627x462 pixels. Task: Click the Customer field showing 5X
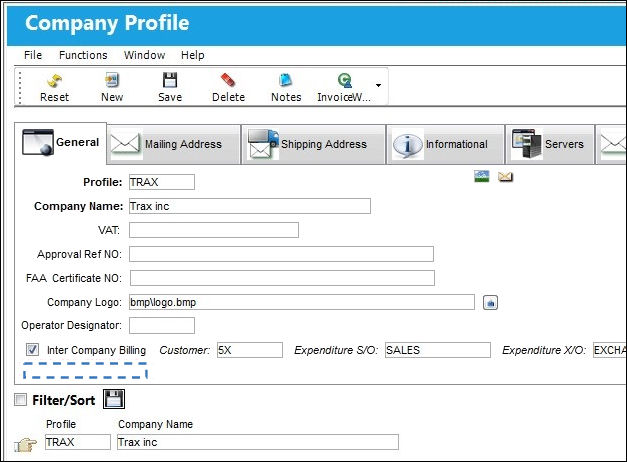tap(250, 350)
